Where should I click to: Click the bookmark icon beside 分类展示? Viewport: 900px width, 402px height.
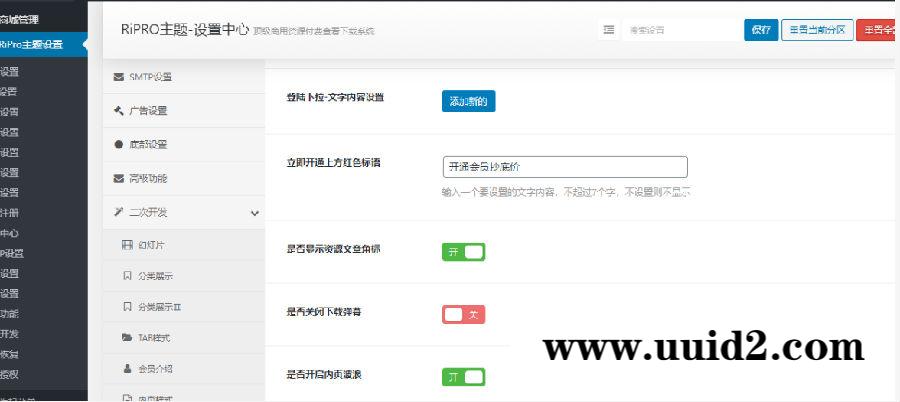[x=127, y=276]
